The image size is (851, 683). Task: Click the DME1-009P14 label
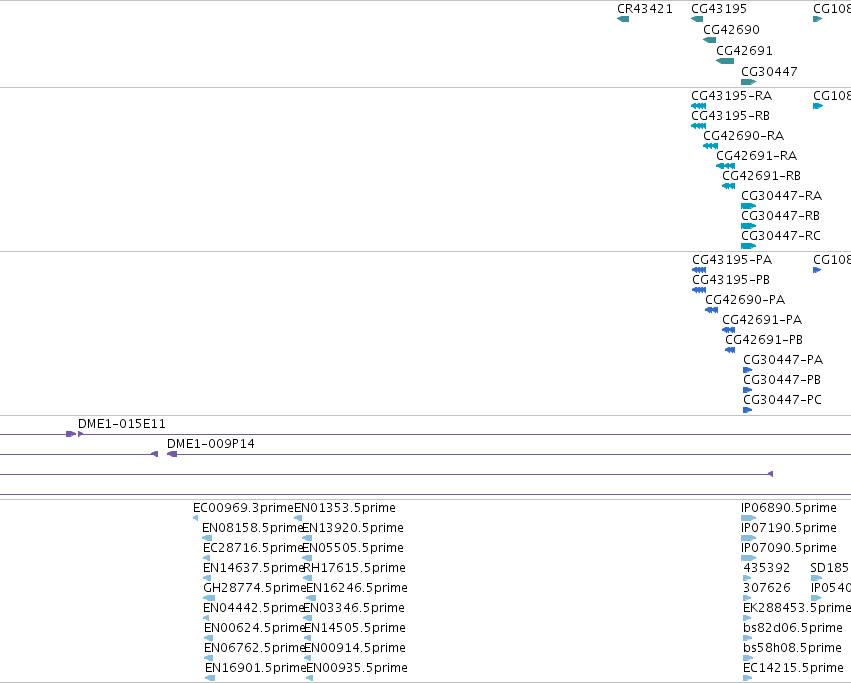[x=211, y=444]
